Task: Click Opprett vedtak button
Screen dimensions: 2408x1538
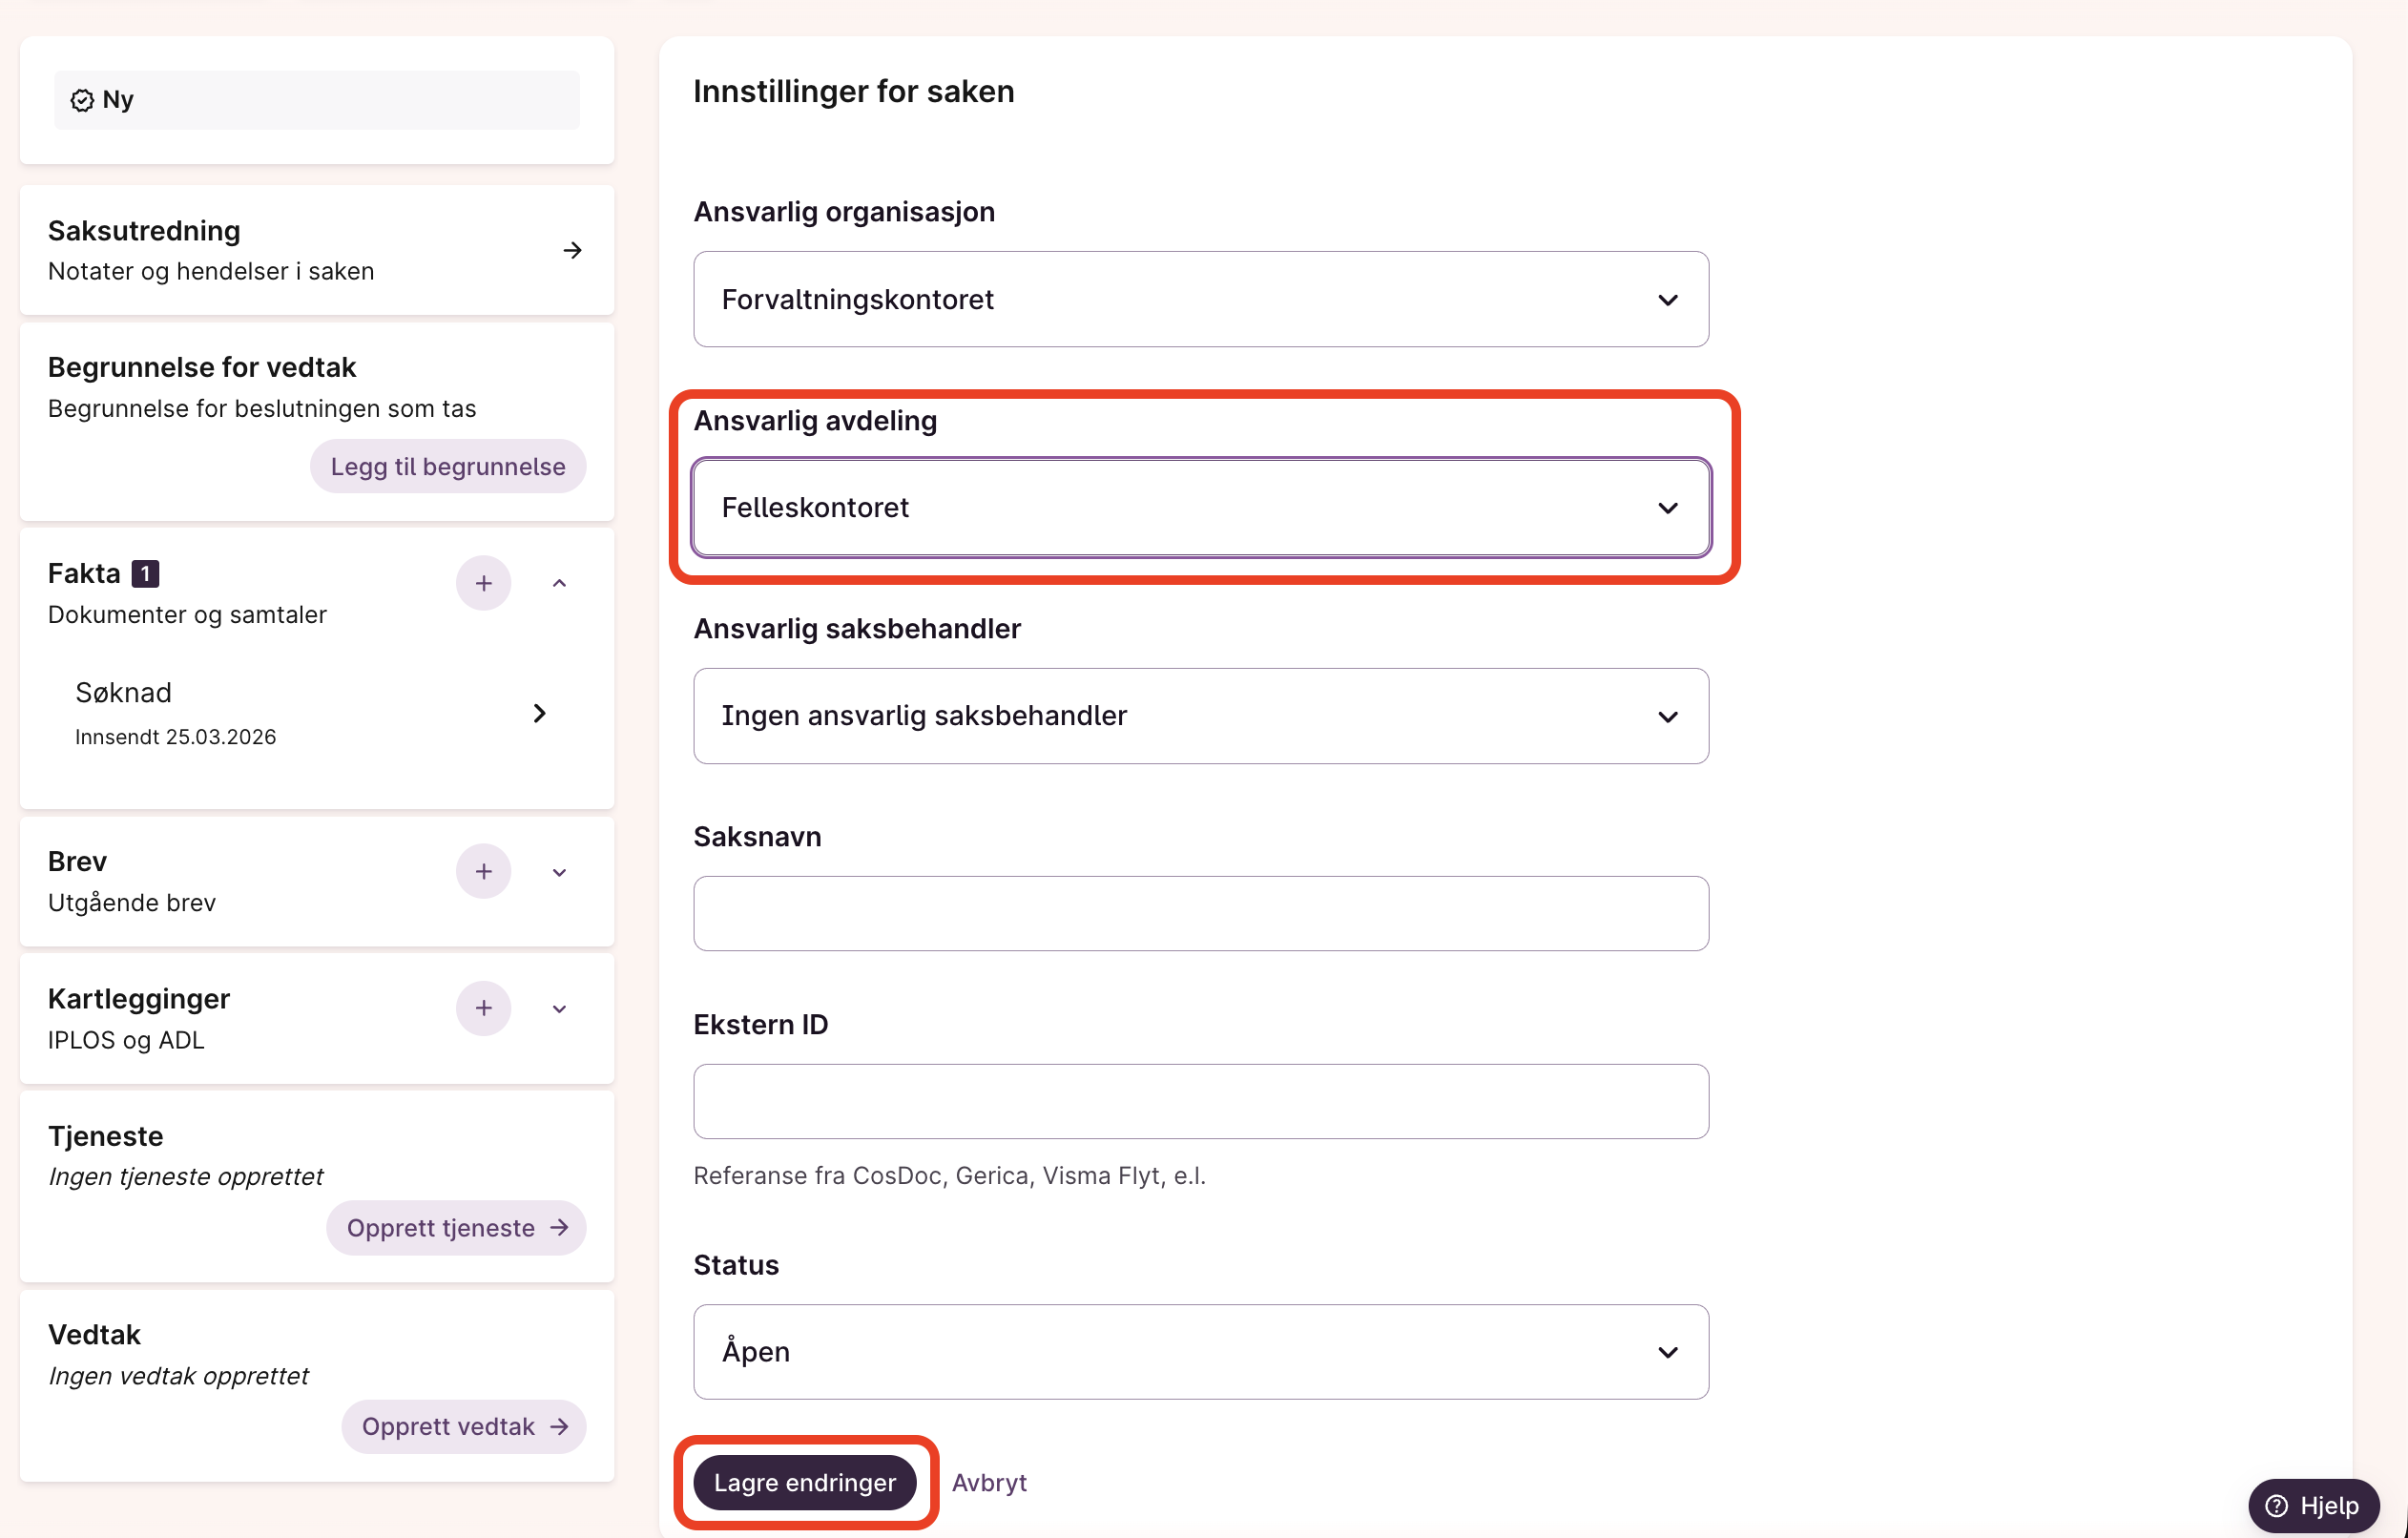Action: (x=464, y=1427)
